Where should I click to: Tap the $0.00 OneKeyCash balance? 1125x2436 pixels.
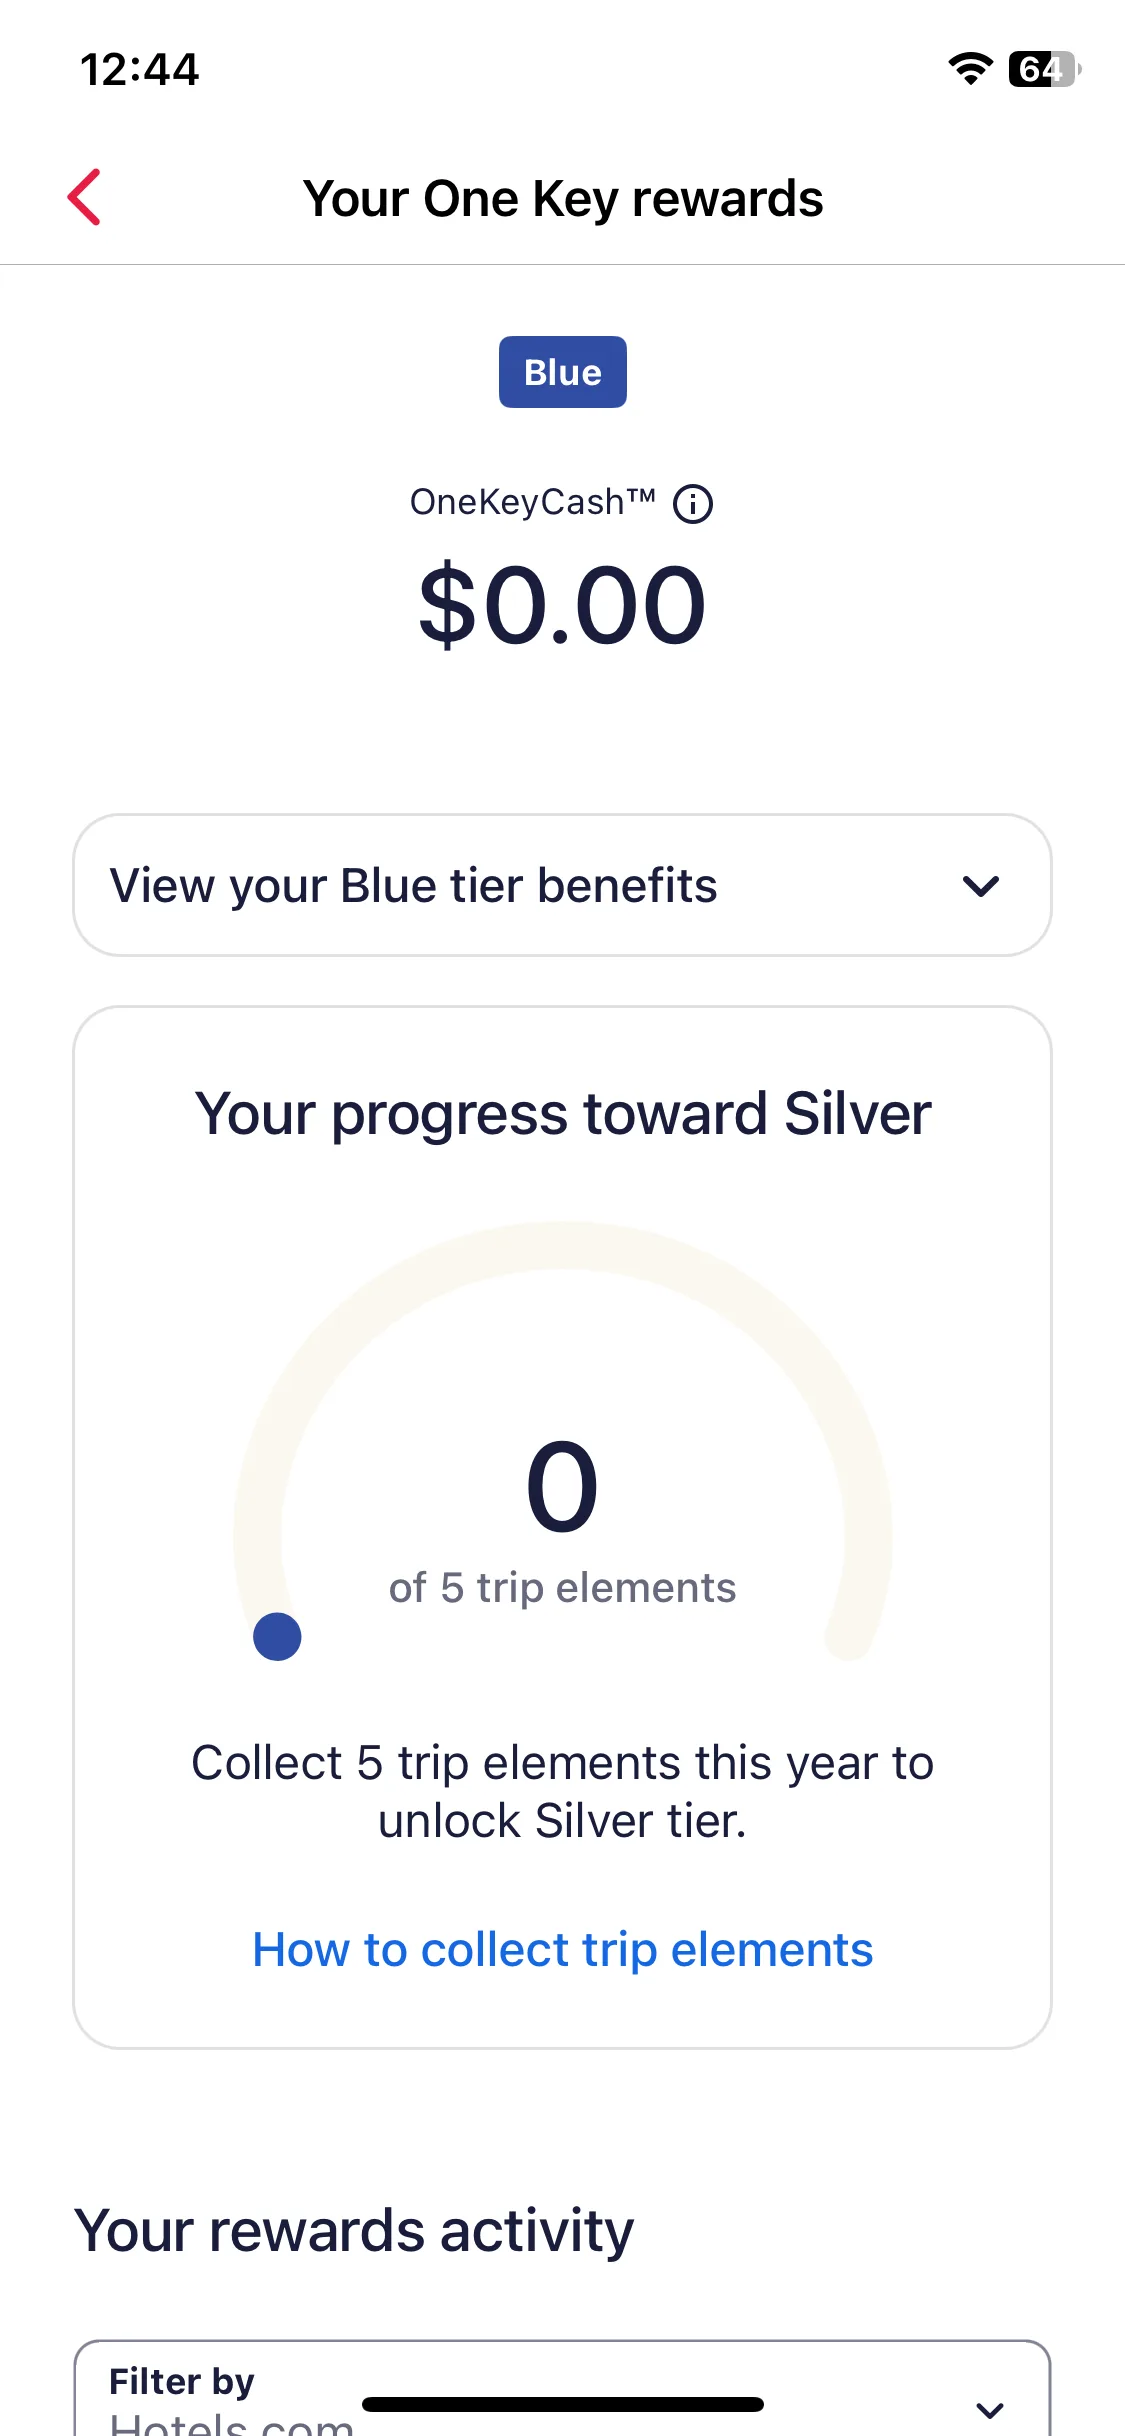pos(562,605)
